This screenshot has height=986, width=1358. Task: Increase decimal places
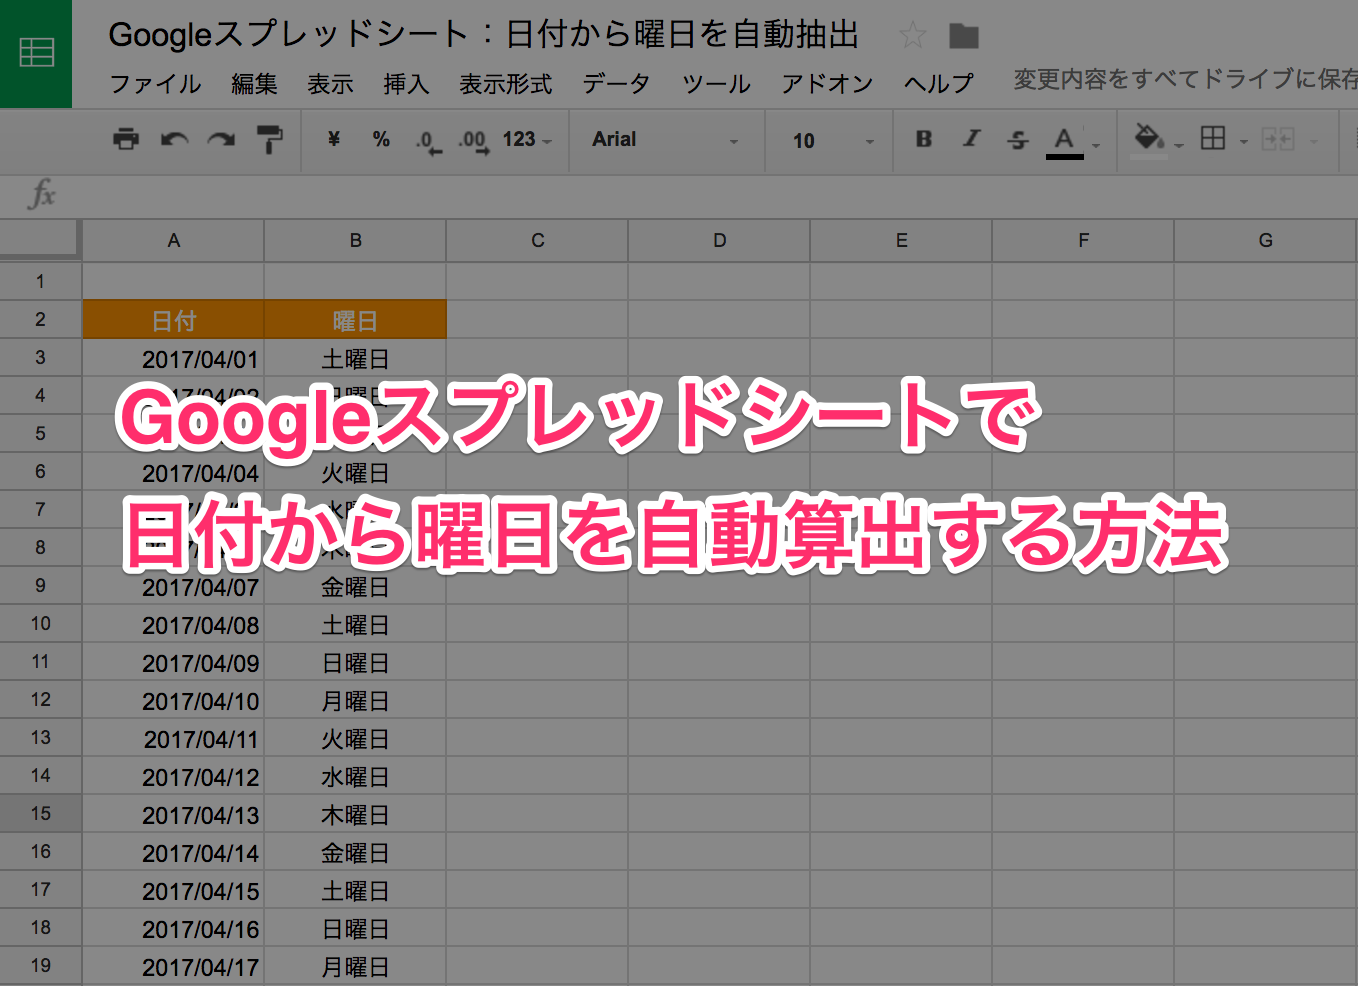[474, 141]
